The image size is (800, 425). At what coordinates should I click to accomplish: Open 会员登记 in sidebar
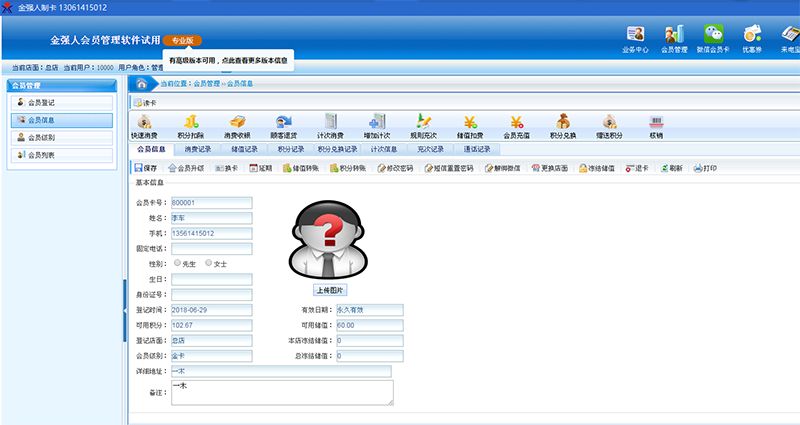pos(62,103)
